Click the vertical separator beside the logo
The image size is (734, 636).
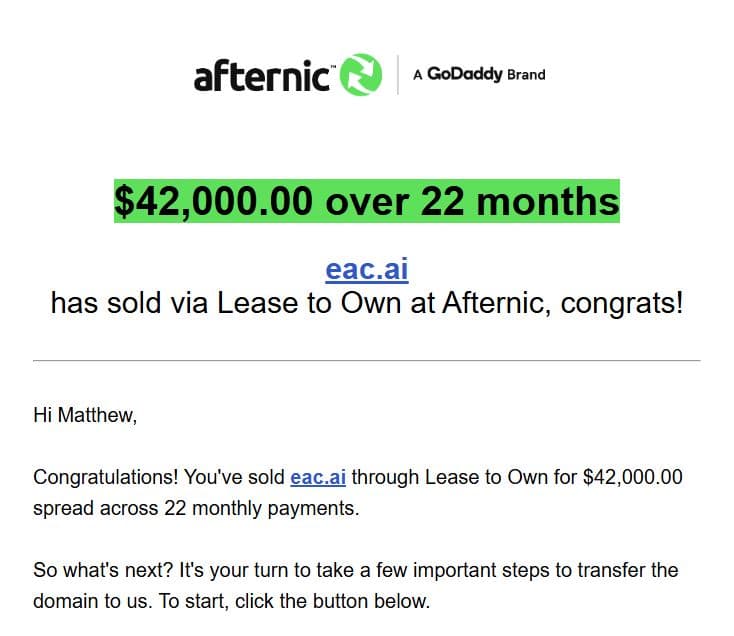[397, 75]
